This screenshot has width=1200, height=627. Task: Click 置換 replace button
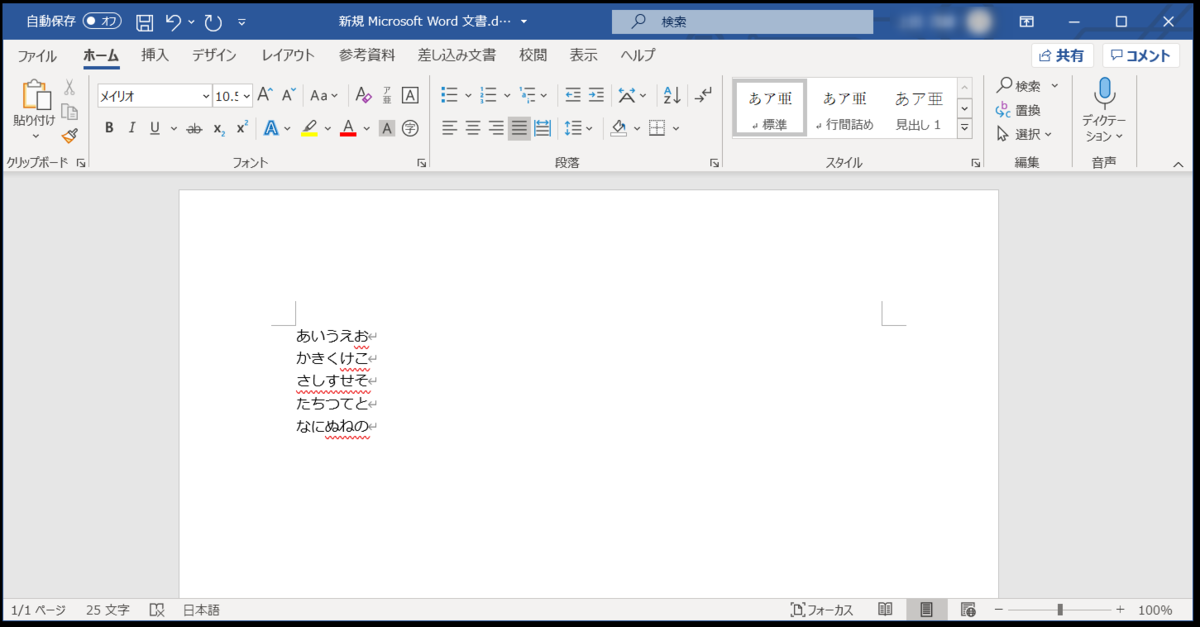[x=1018, y=110]
